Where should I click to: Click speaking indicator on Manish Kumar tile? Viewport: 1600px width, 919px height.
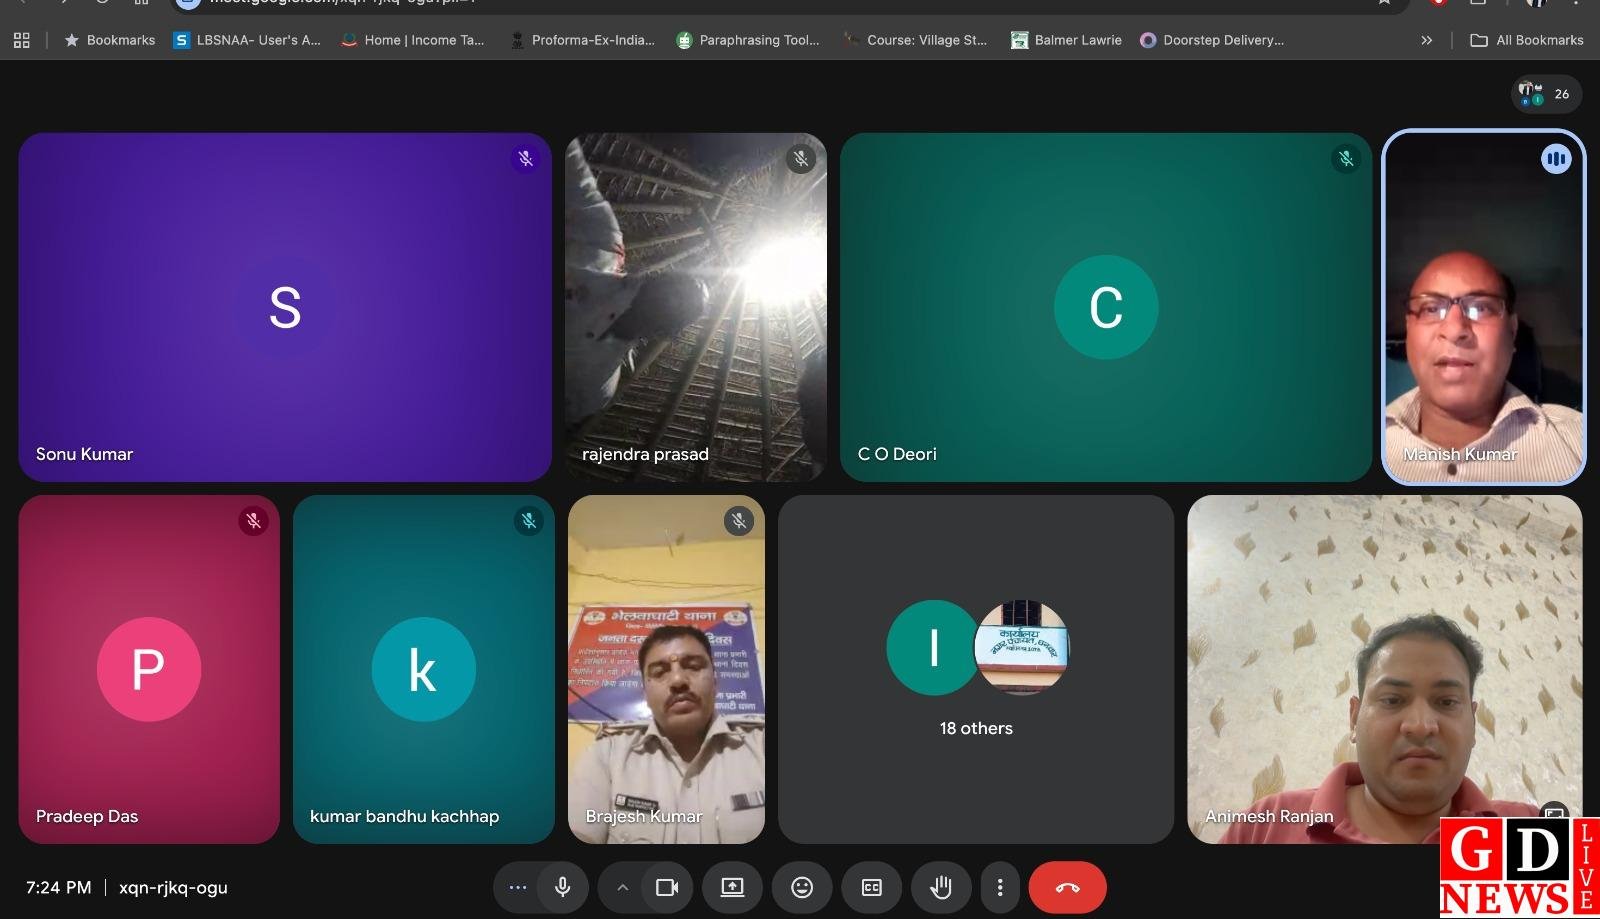point(1555,159)
